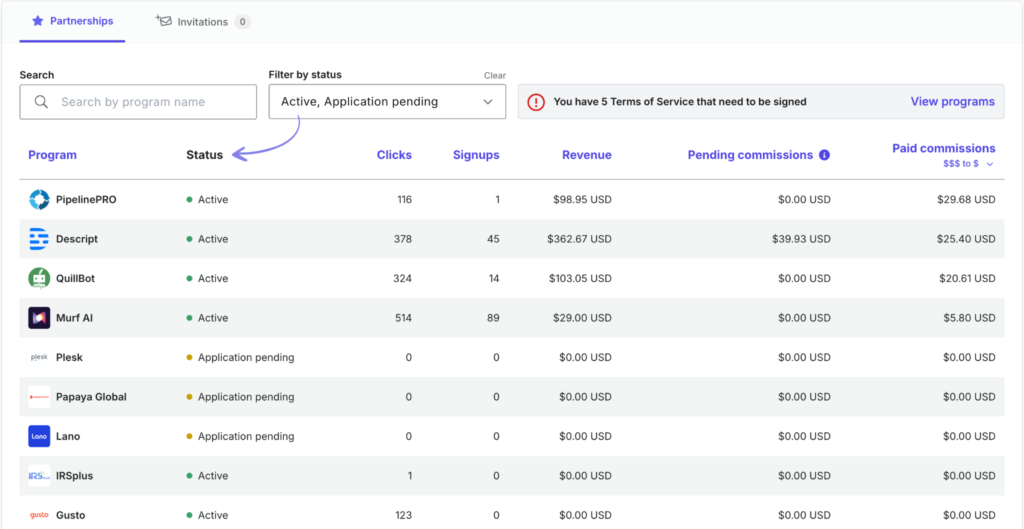The width and height of the screenshot is (1024, 529).
Task: Sort by Clicks column
Action: pos(394,155)
